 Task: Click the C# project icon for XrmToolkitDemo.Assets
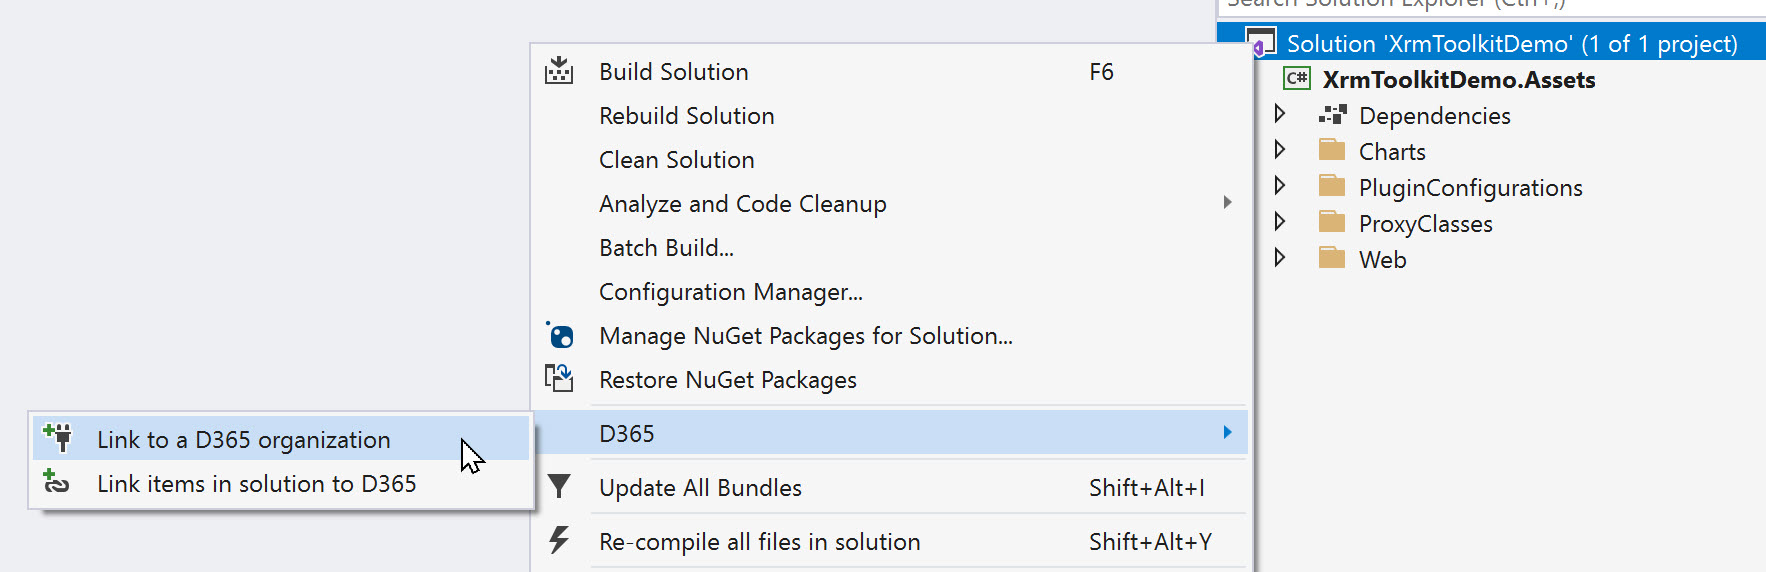pyautogui.click(x=1297, y=79)
